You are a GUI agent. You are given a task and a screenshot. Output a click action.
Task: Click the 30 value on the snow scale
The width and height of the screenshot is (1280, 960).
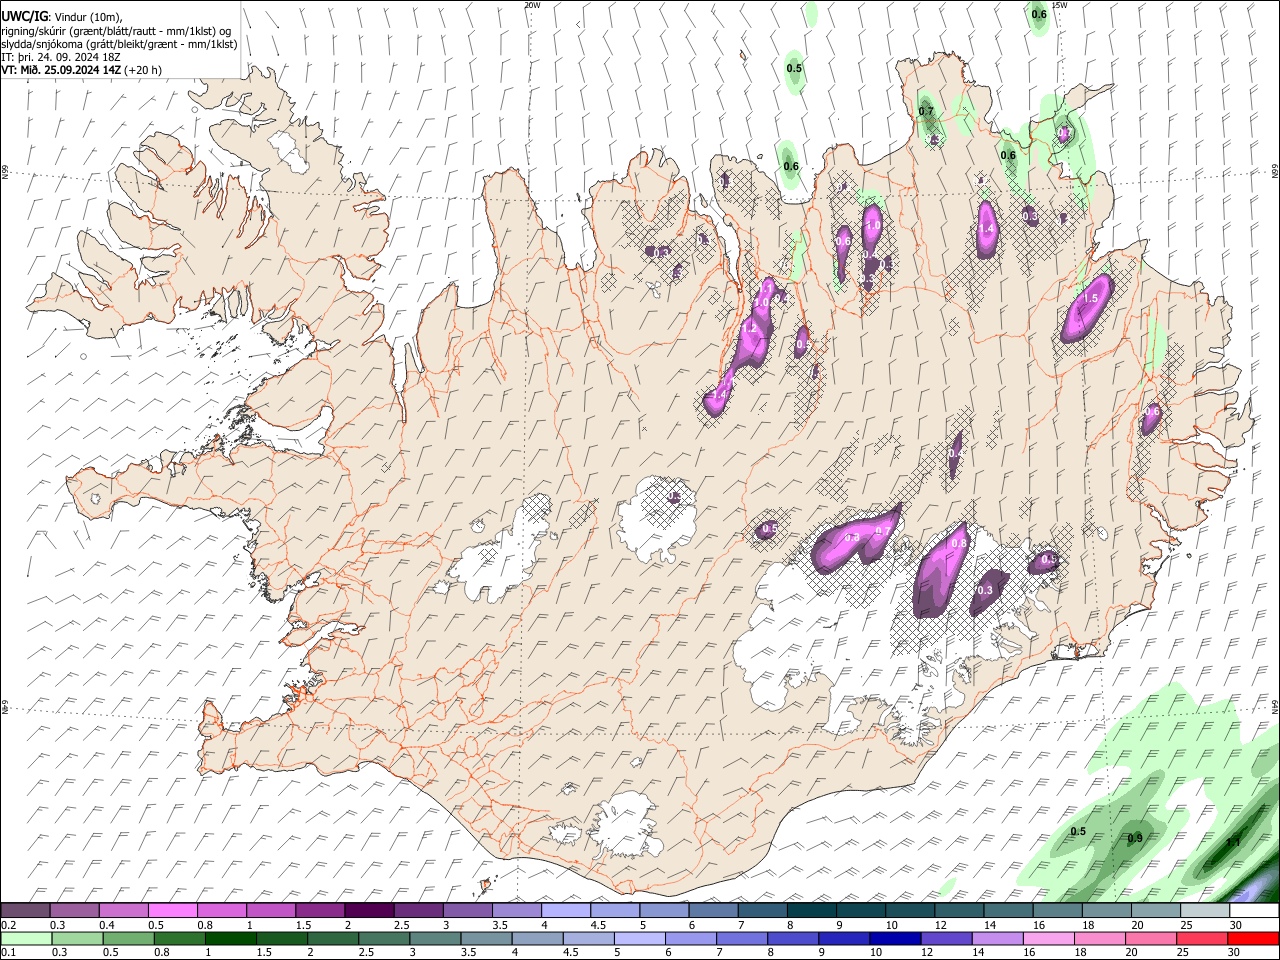point(1236,925)
